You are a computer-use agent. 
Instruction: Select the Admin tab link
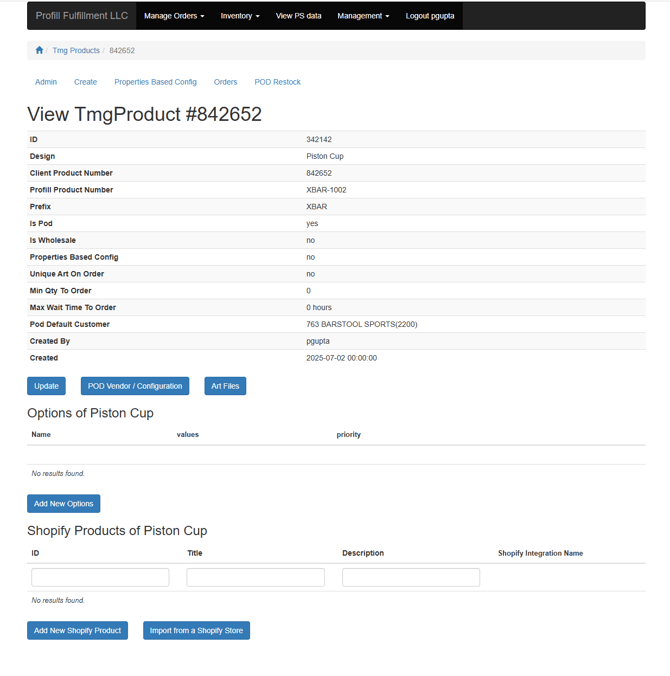[46, 82]
